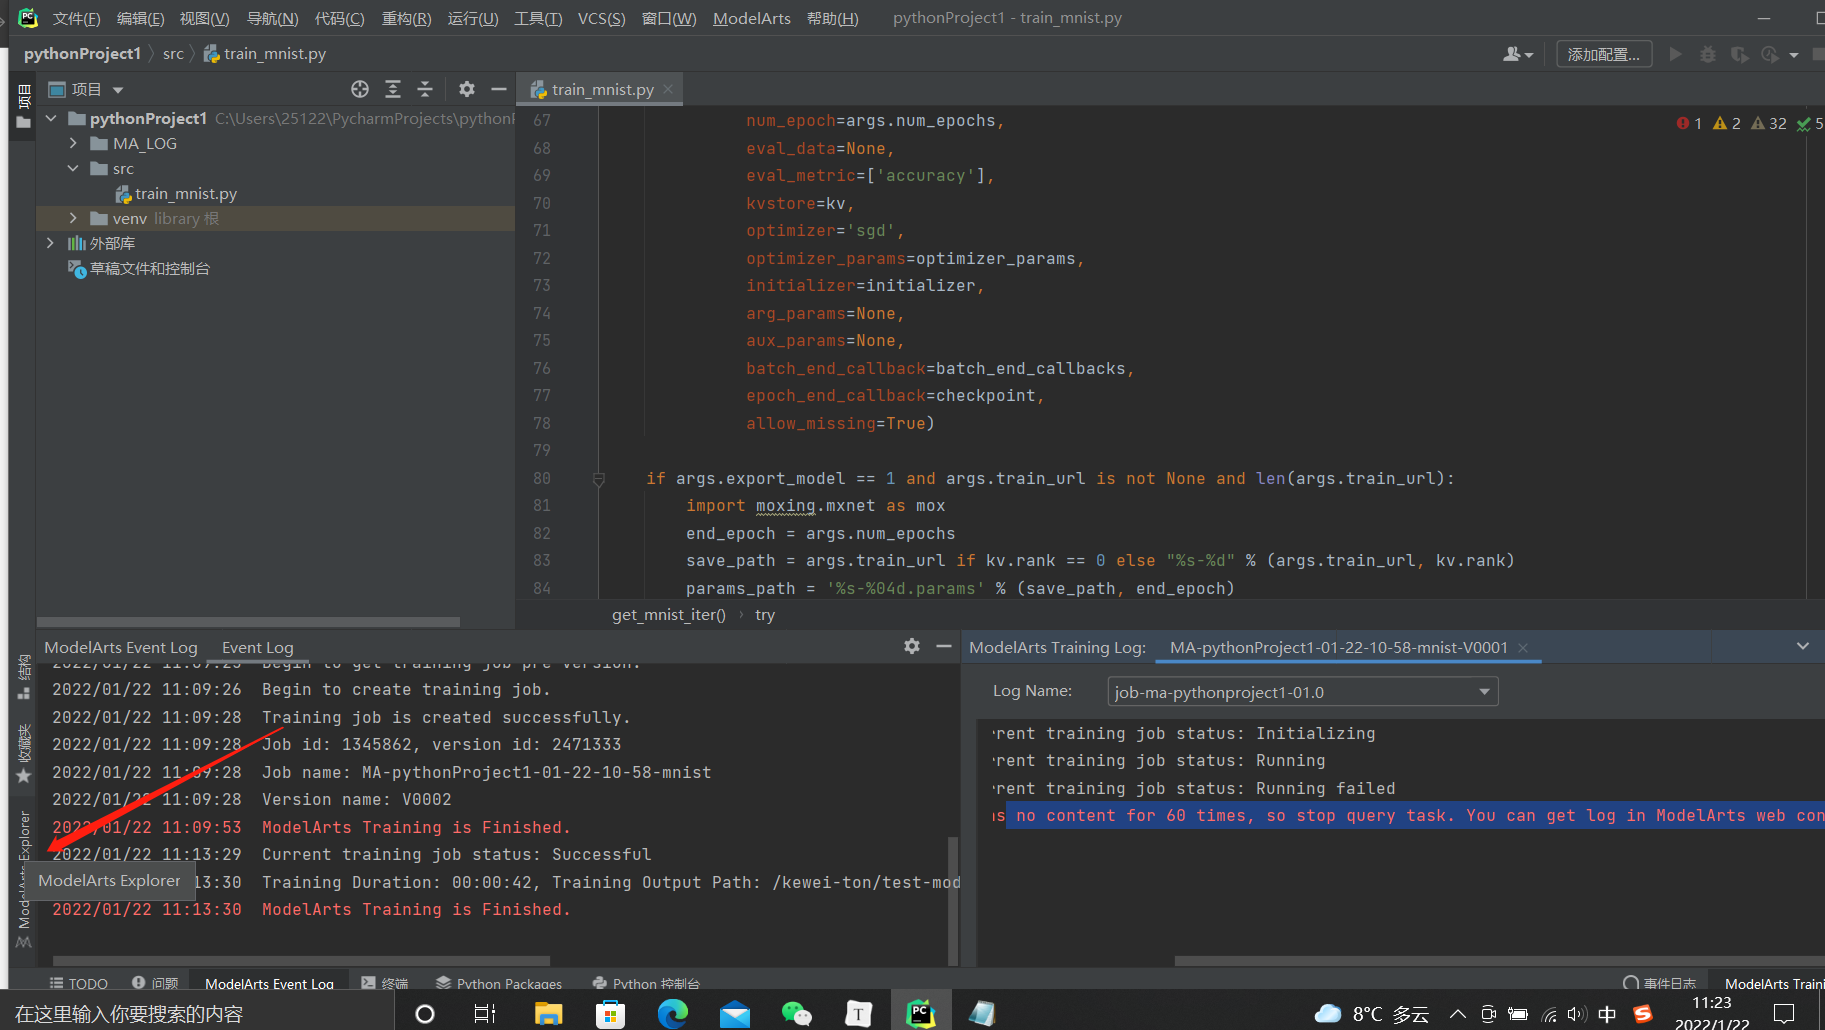Select the train_mnist.py editor tab

click(x=602, y=89)
